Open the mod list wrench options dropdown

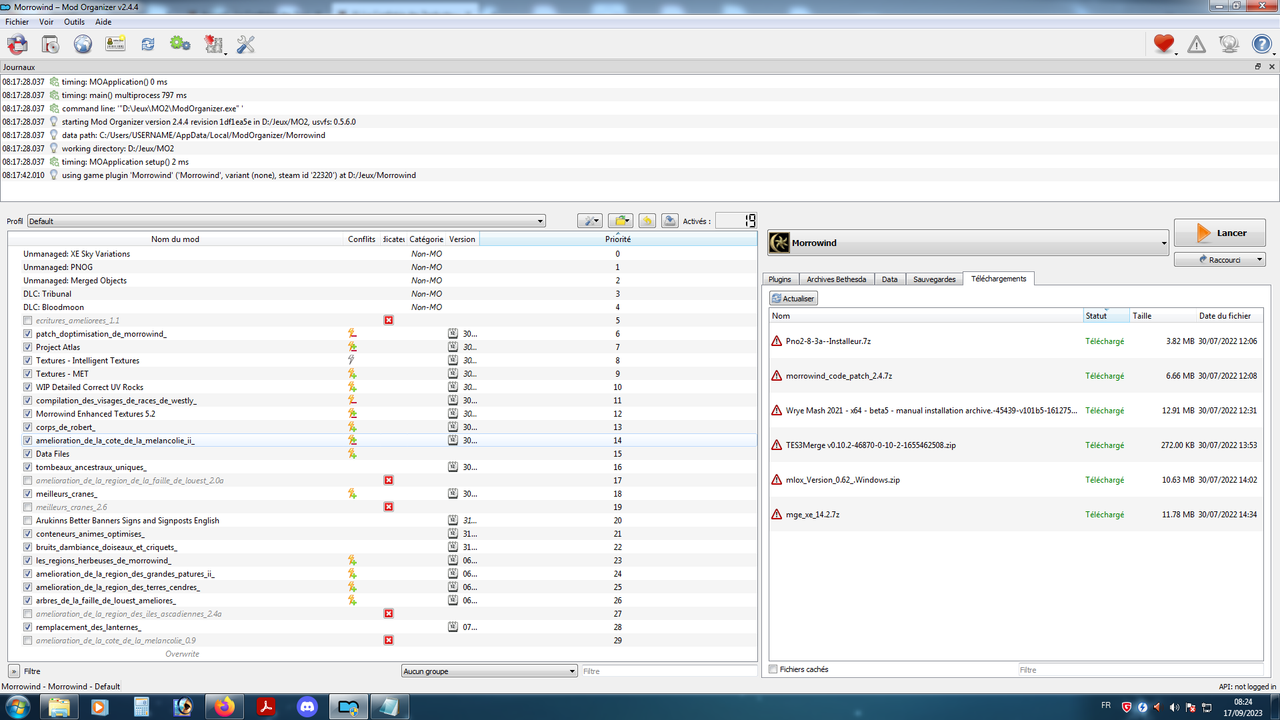click(x=589, y=221)
